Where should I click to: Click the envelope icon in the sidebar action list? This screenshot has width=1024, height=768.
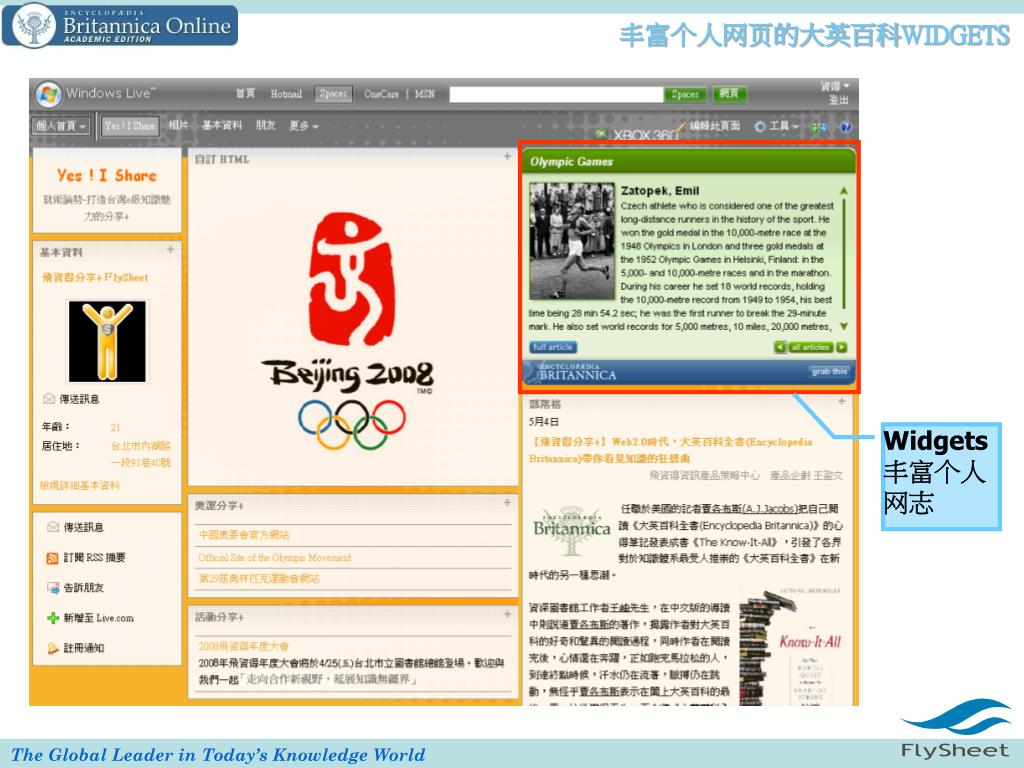[53, 527]
